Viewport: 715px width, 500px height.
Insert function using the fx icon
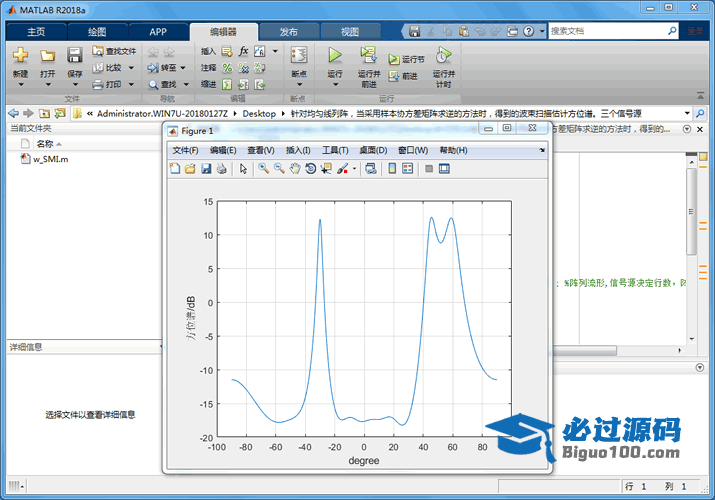244,51
